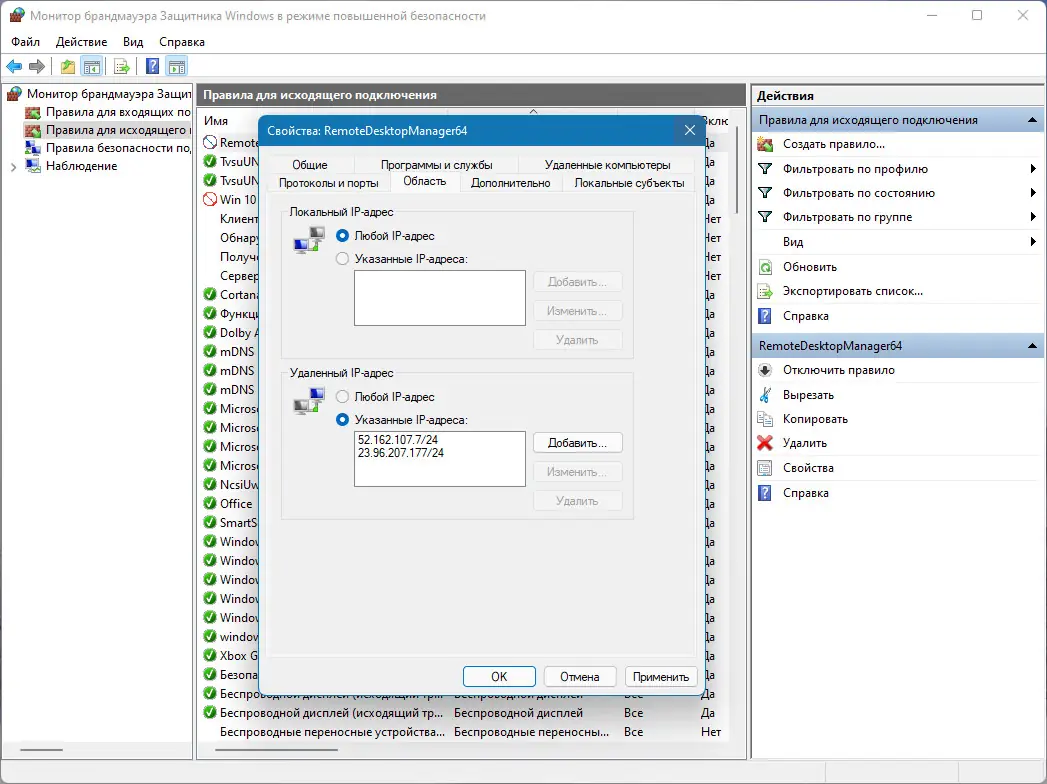The height and width of the screenshot is (784, 1047).
Task: Click the Копировать icon
Action: tap(765, 419)
